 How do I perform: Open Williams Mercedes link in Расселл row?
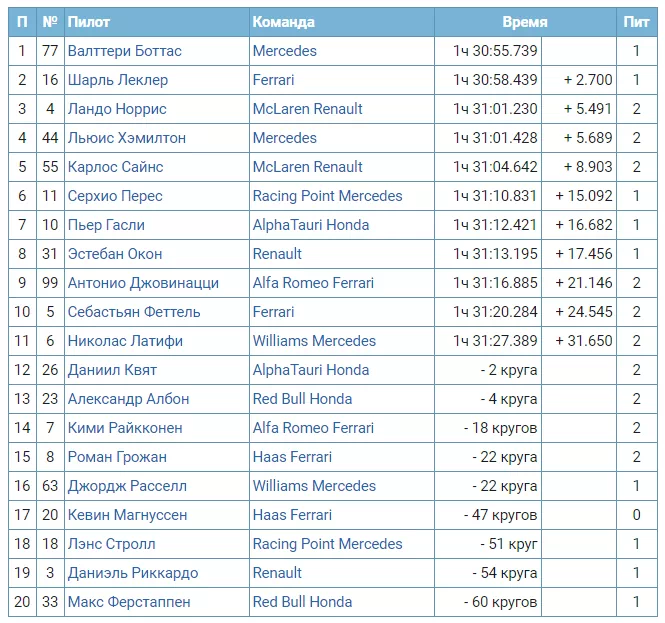point(314,486)
